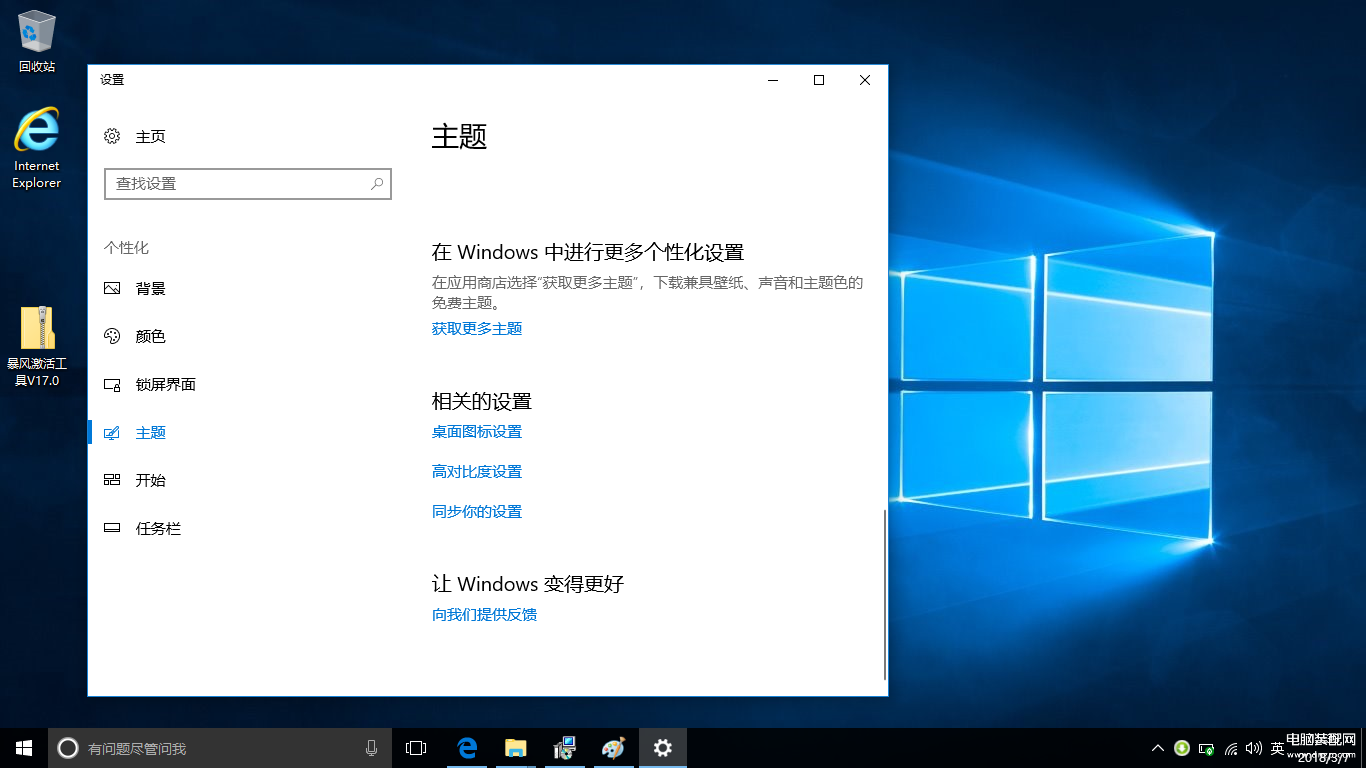1366x768 pixels.
Task: Open the green download tray icon
Action: click(1182, 748)
